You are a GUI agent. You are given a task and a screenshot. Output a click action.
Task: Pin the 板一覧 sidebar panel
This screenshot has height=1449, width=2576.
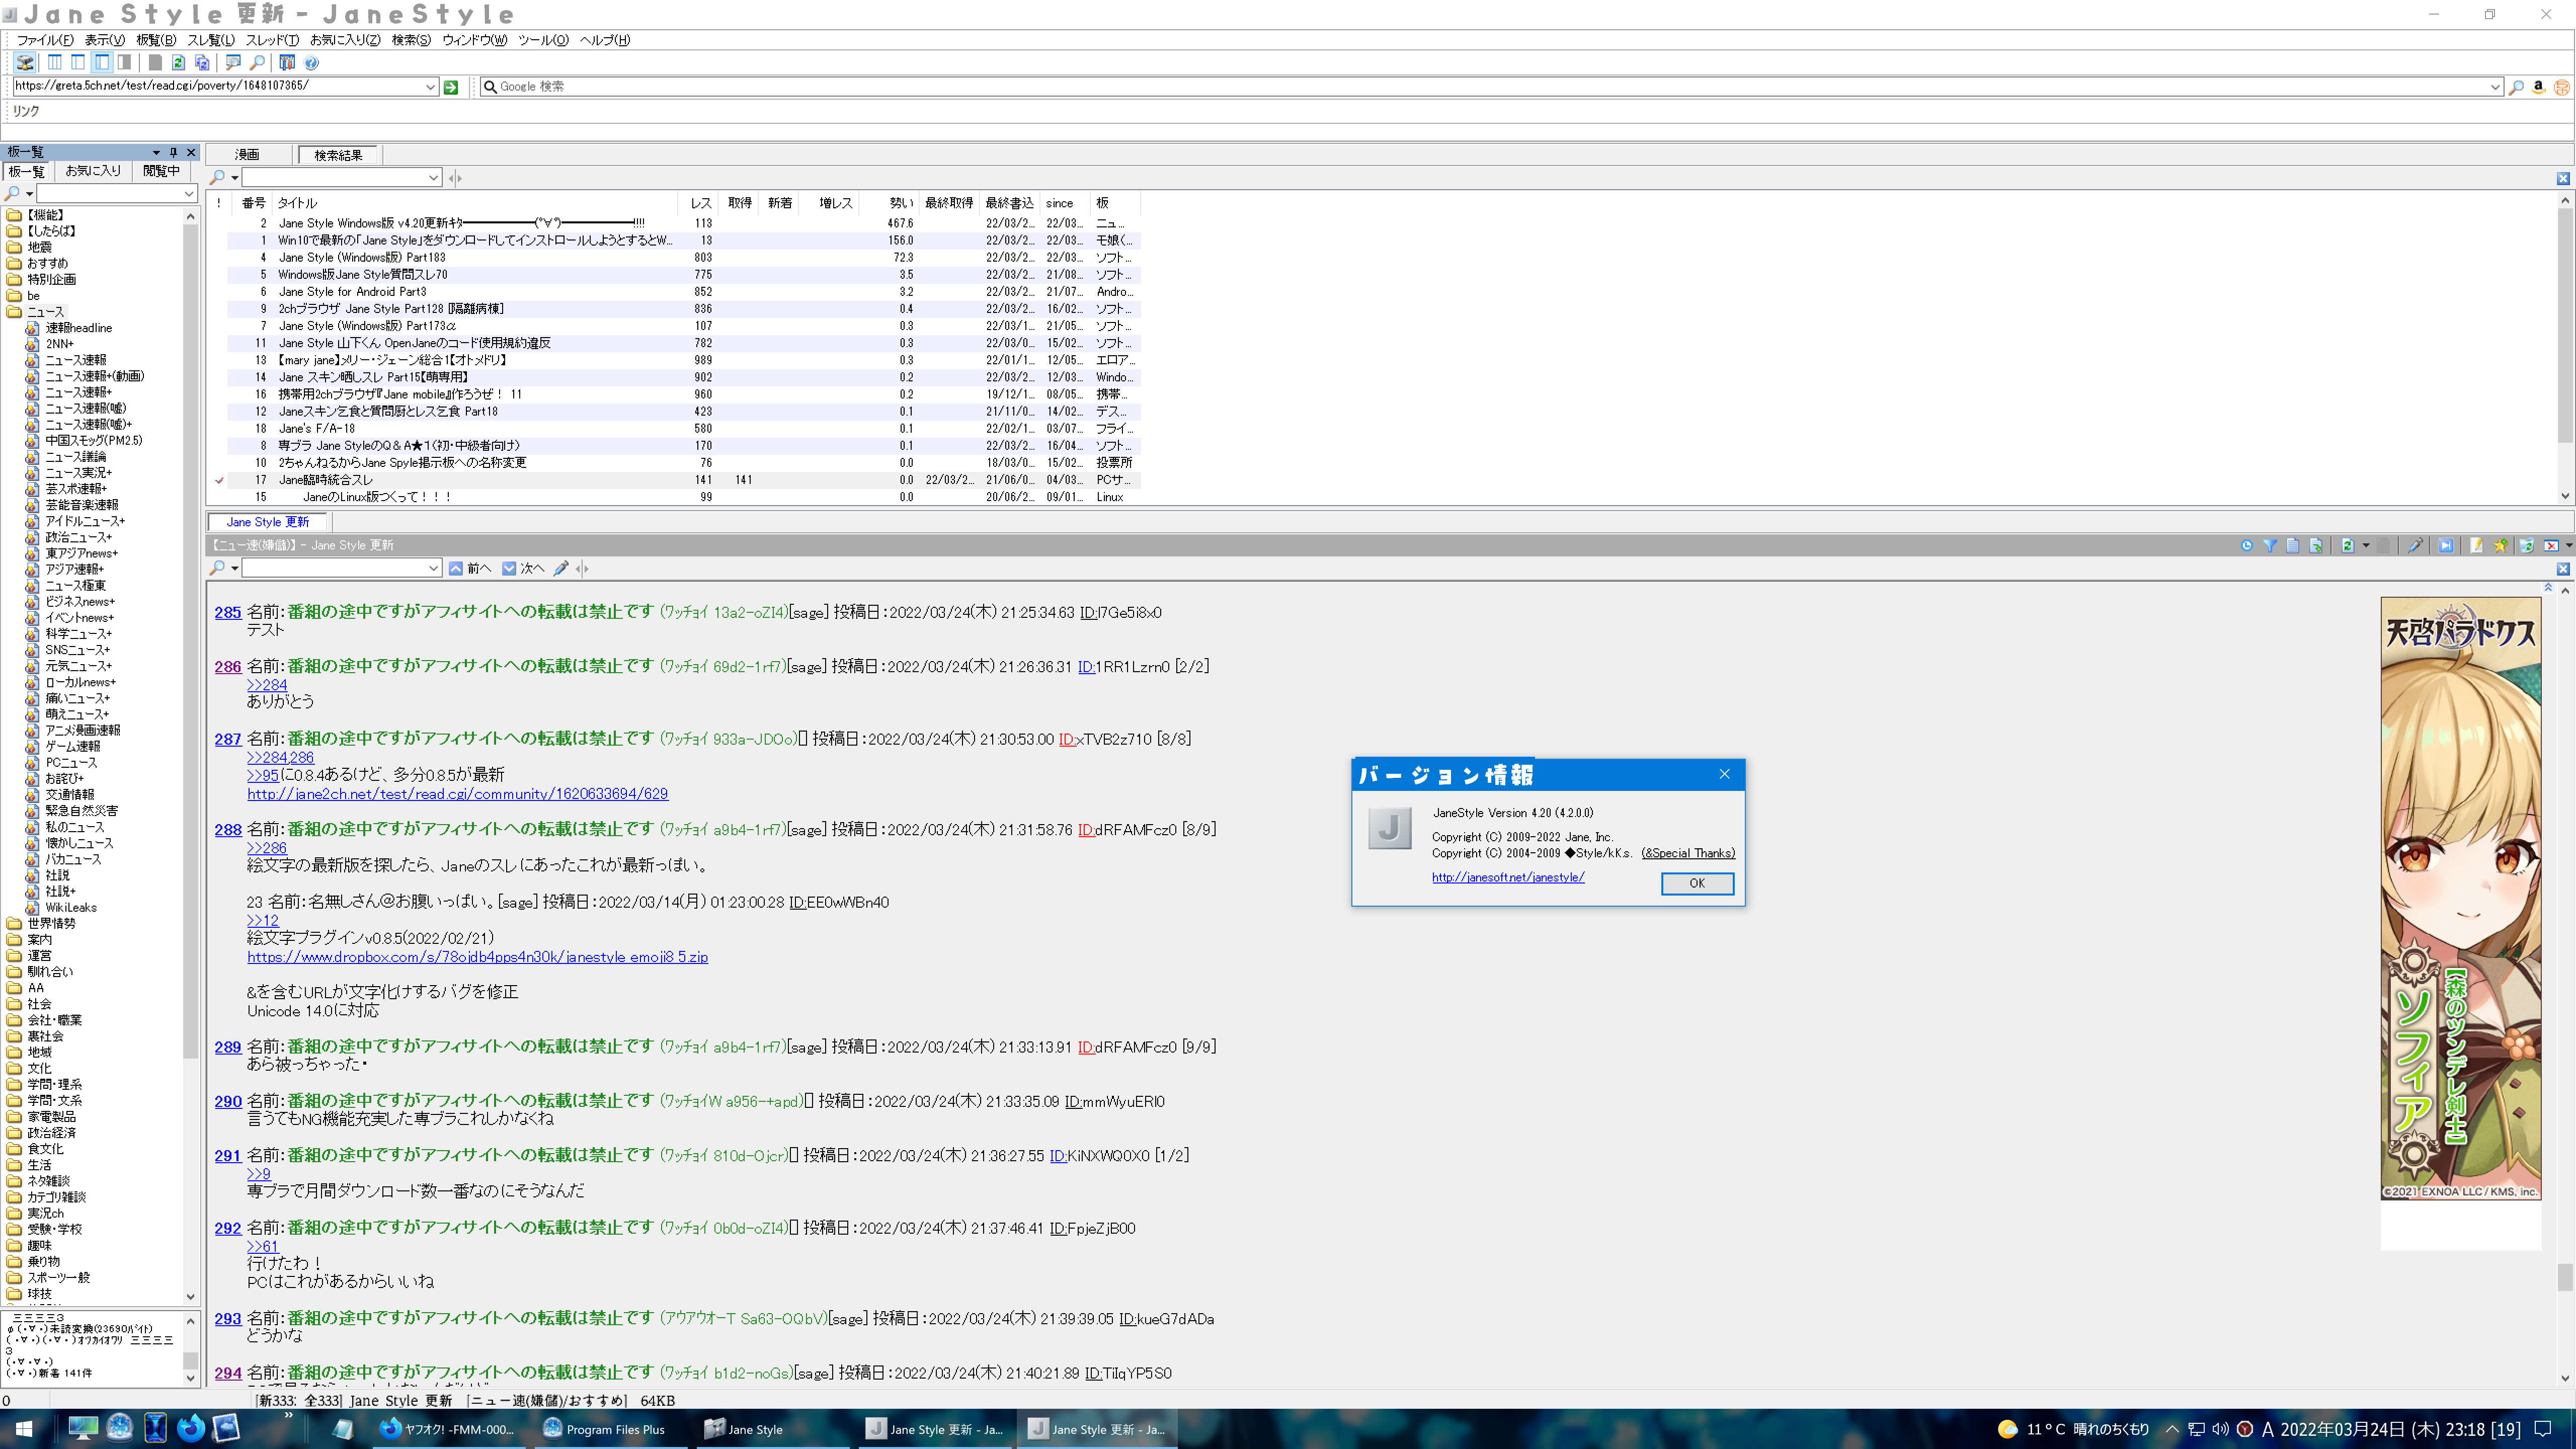click(x=173, y=152)
